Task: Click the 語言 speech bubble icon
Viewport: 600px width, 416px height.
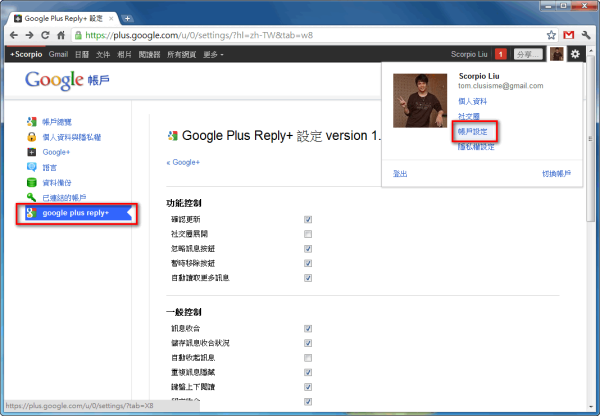Action: 31,167
